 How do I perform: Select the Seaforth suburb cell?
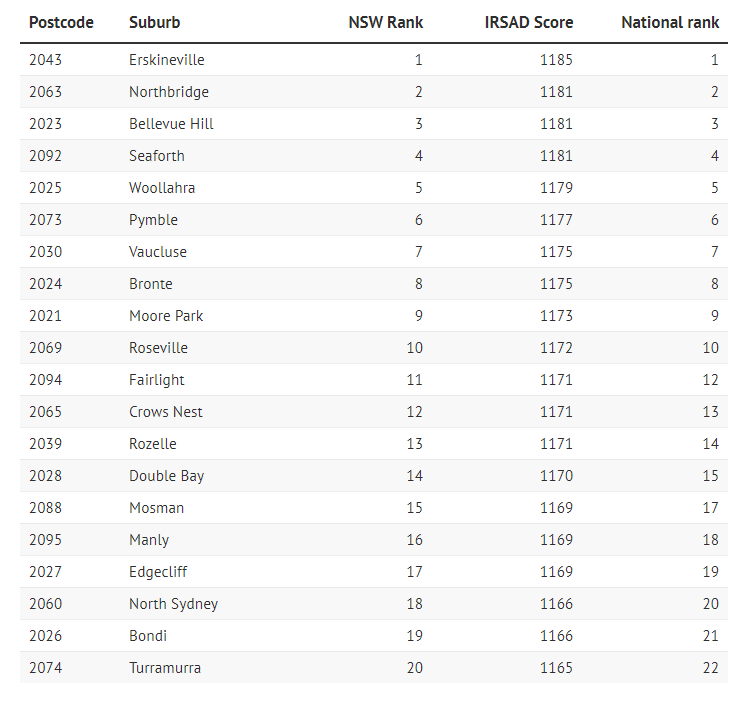157,156
